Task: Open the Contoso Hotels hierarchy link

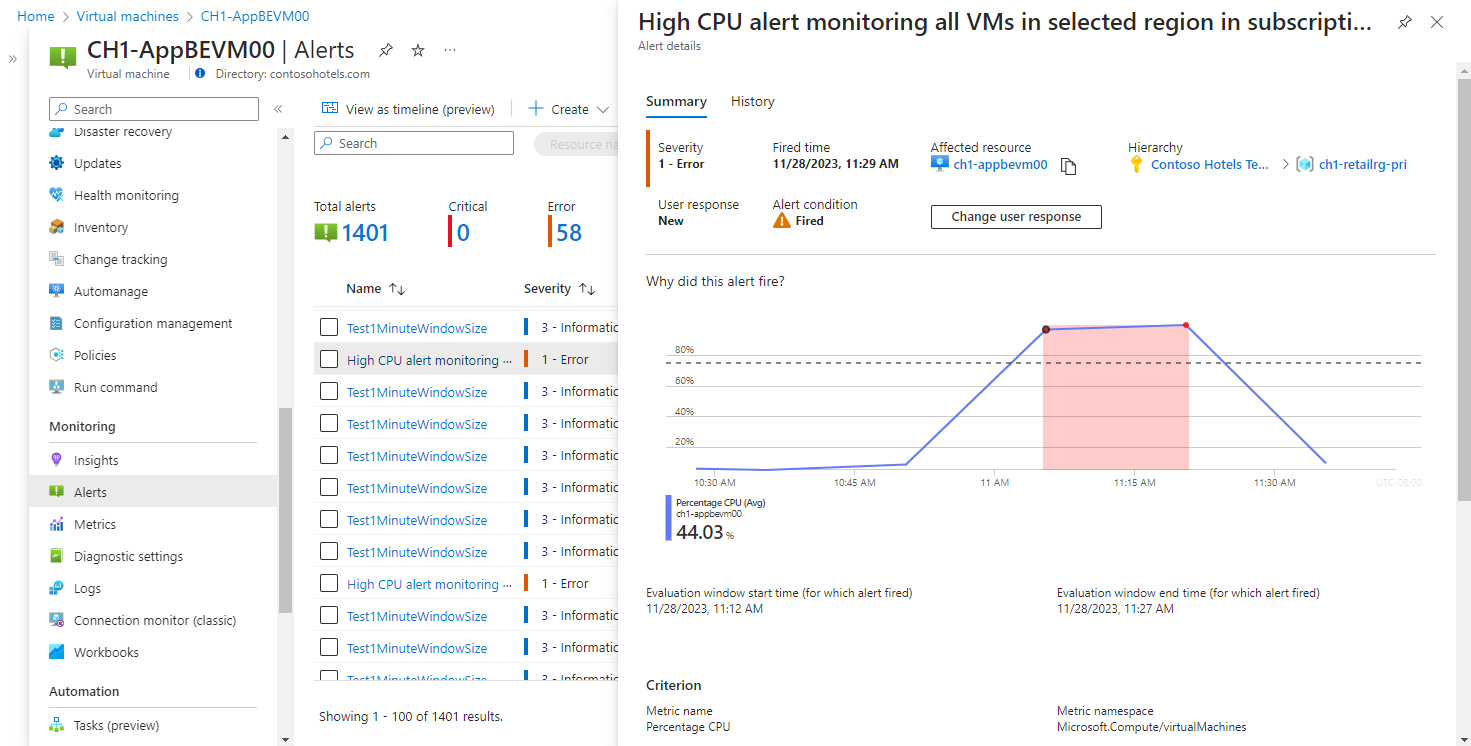Action: click(1210, 165)
